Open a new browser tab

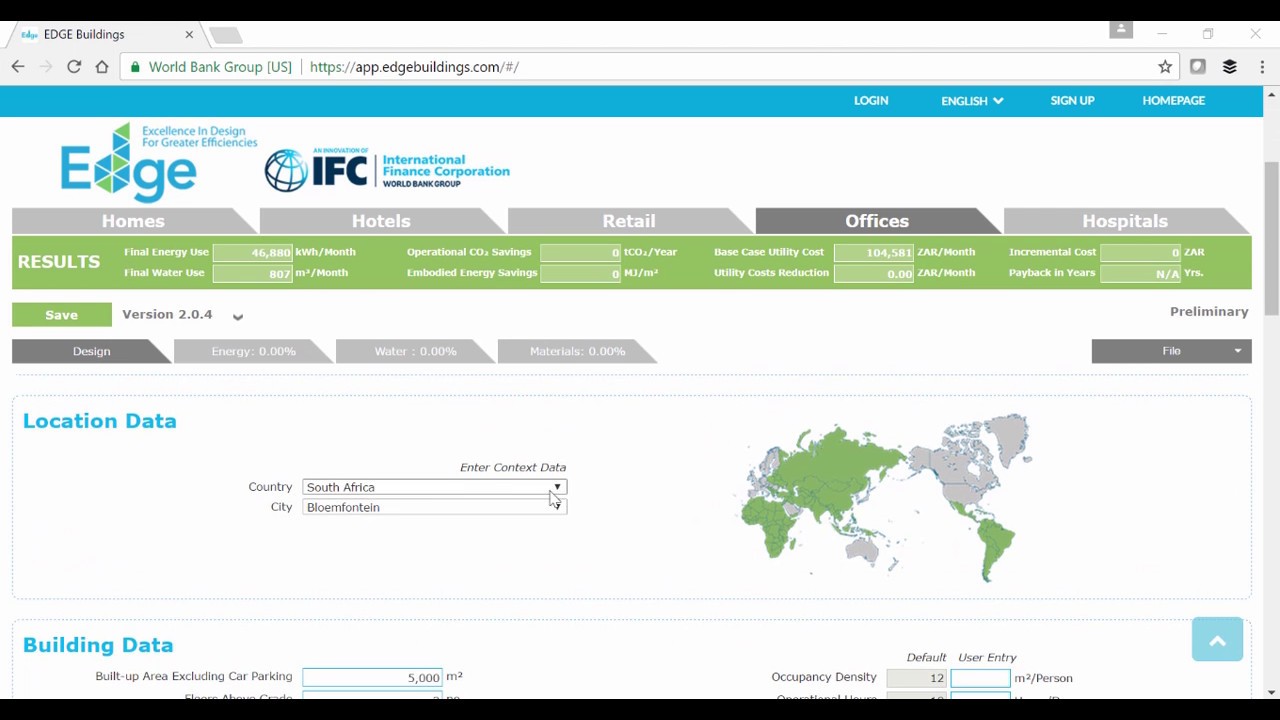point(226,35)
